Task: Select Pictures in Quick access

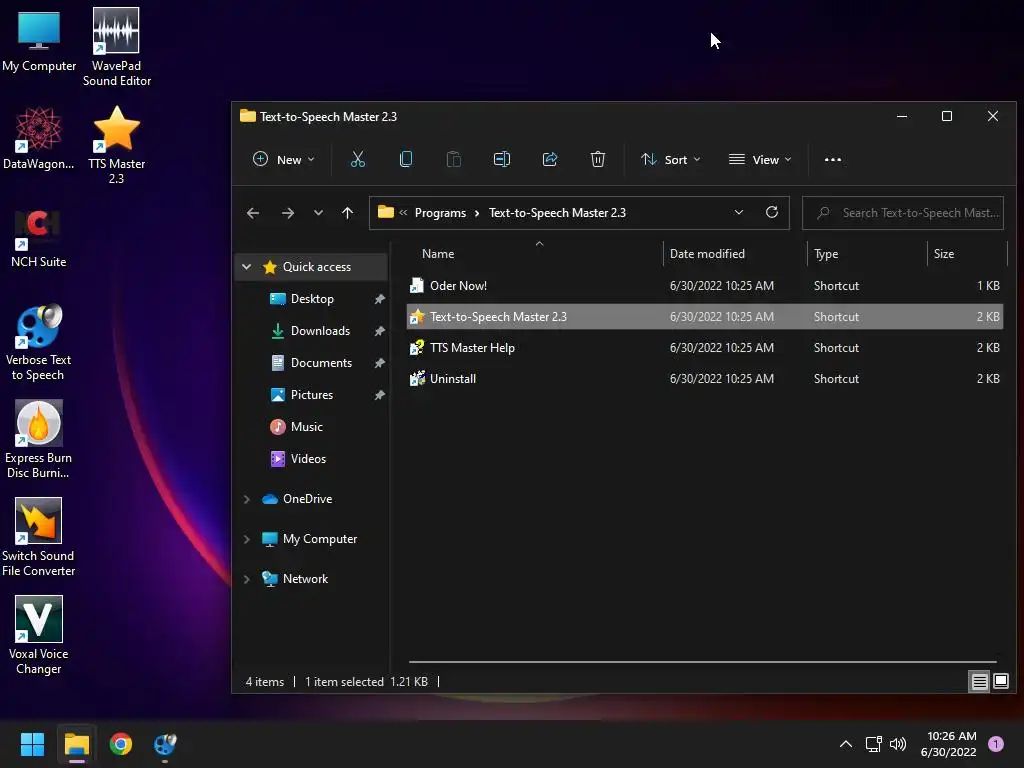Action: coord(312,394)
